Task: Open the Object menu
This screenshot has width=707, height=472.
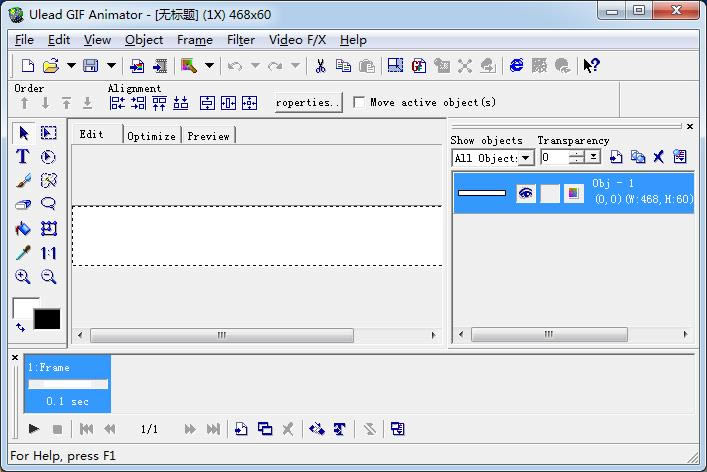Action: point(144,40)
